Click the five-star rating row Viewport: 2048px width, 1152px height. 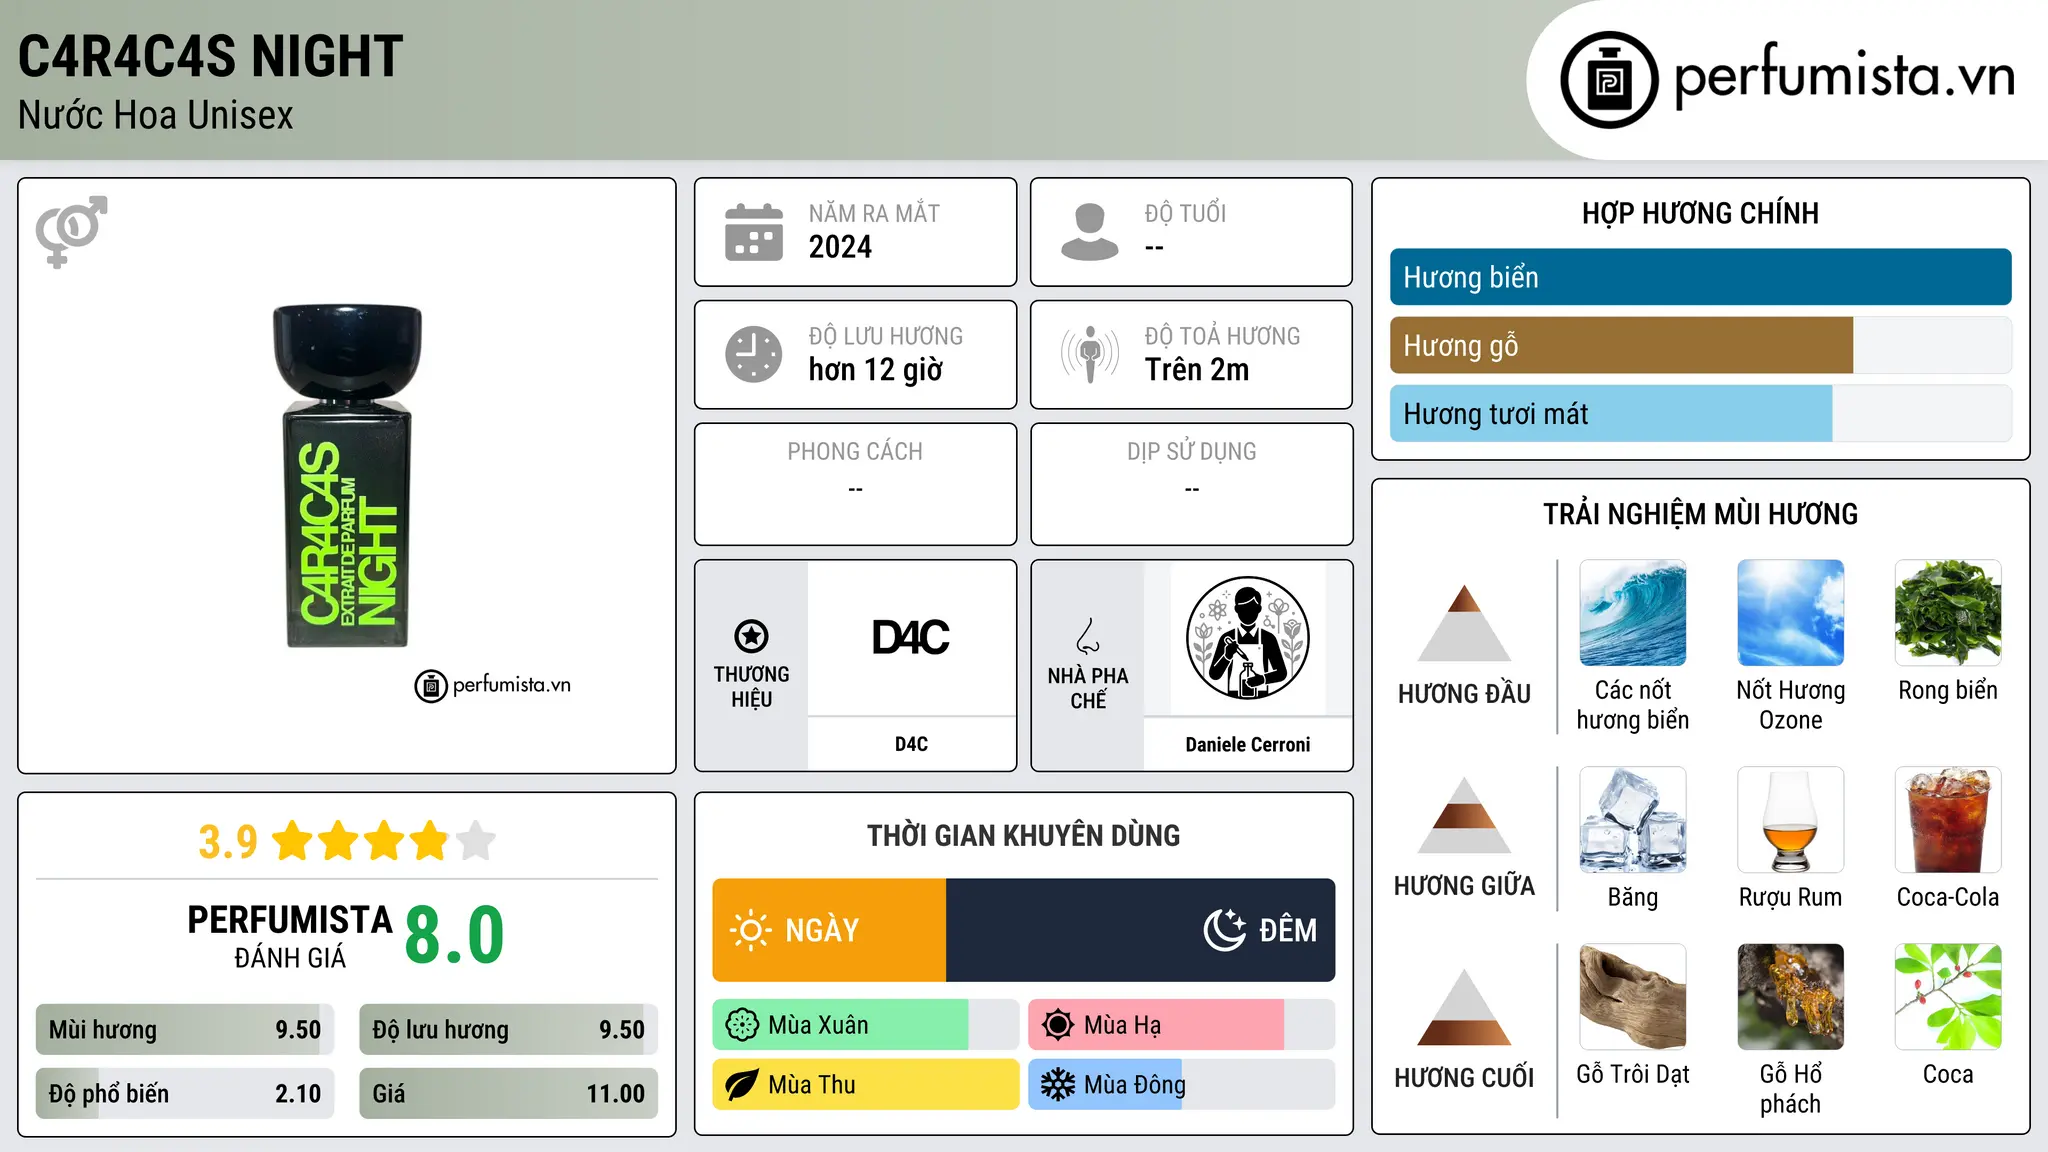tap(384, 841)
